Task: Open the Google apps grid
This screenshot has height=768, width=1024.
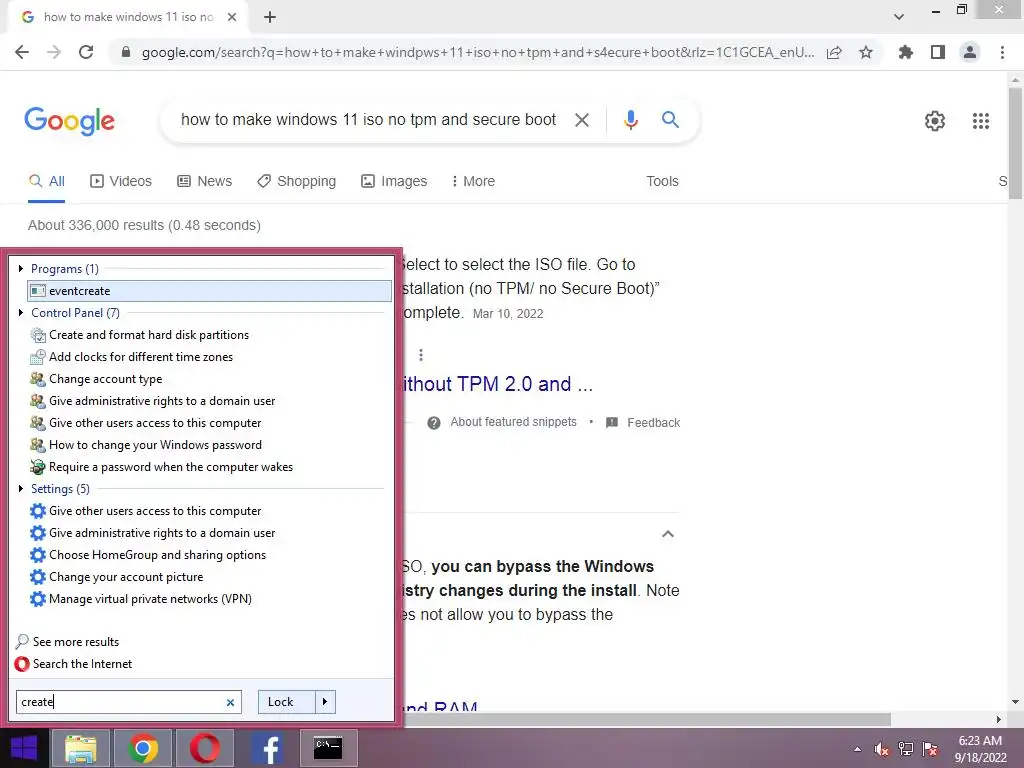Action: (980, 121)
